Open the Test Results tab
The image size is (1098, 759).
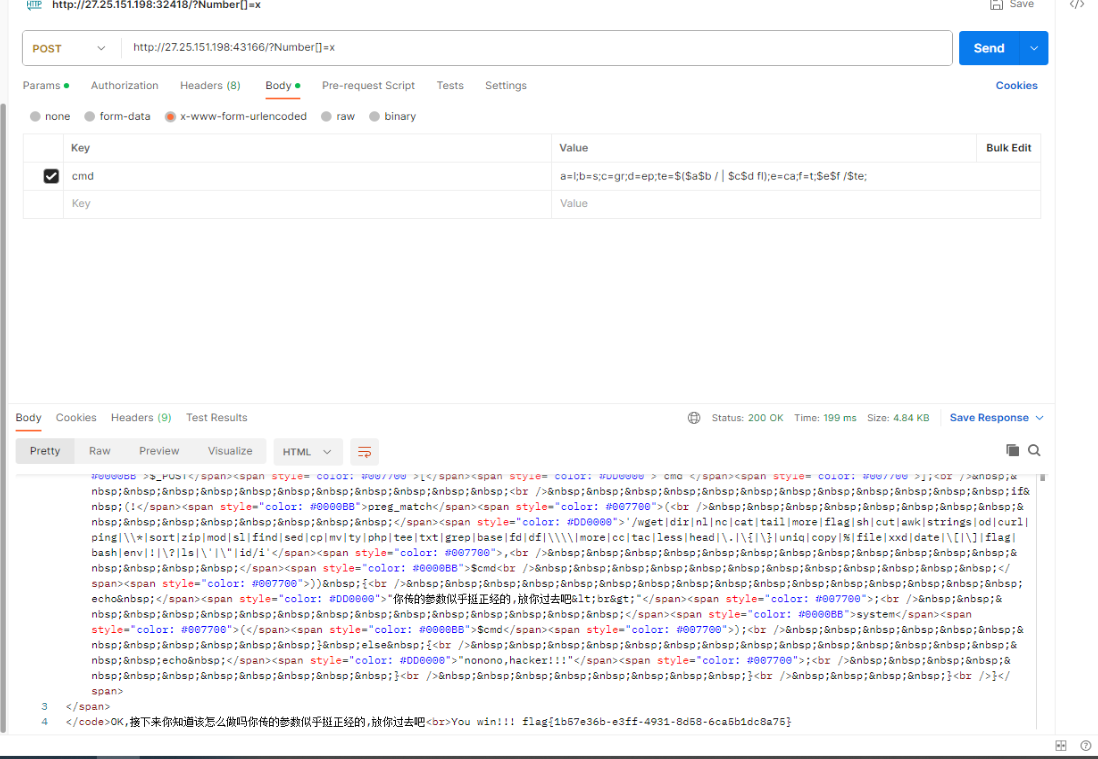pyautogui.click(x=216, y=417)
